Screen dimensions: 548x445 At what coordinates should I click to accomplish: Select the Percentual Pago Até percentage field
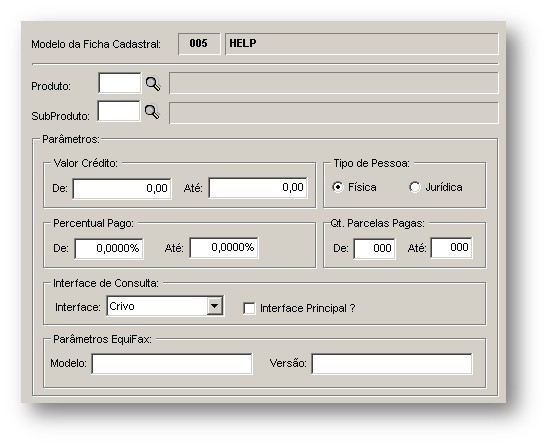click(x=224, y=248)
